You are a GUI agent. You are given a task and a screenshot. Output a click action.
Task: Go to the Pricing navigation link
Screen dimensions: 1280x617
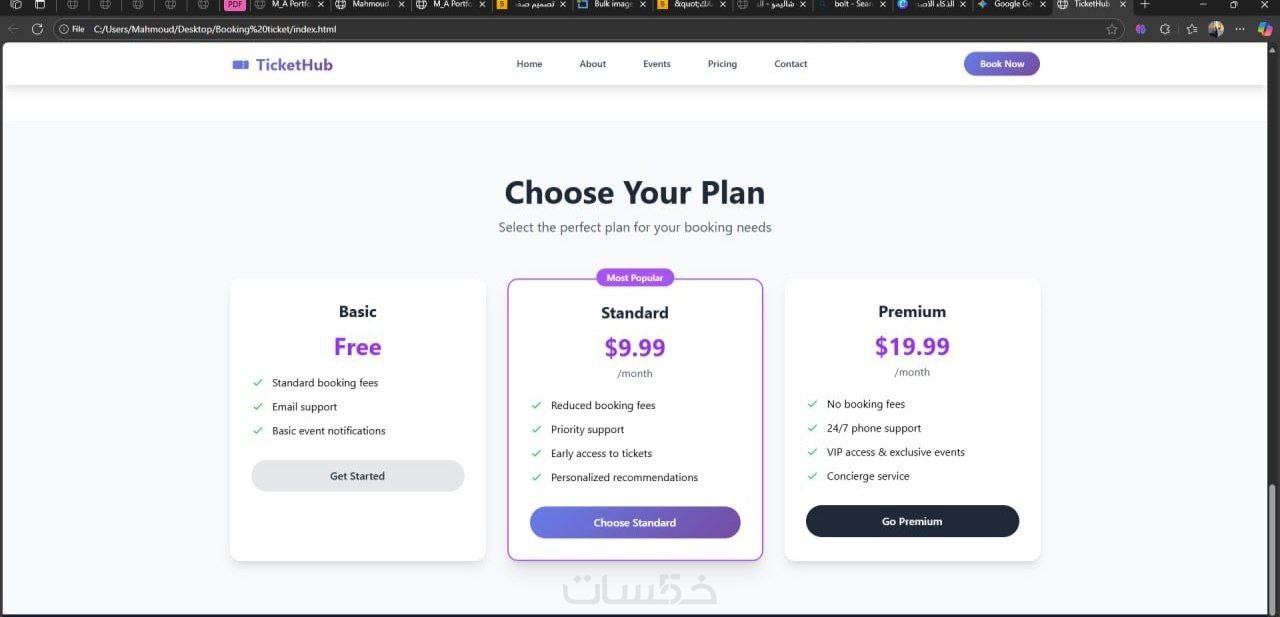click(x=722, y=64)
